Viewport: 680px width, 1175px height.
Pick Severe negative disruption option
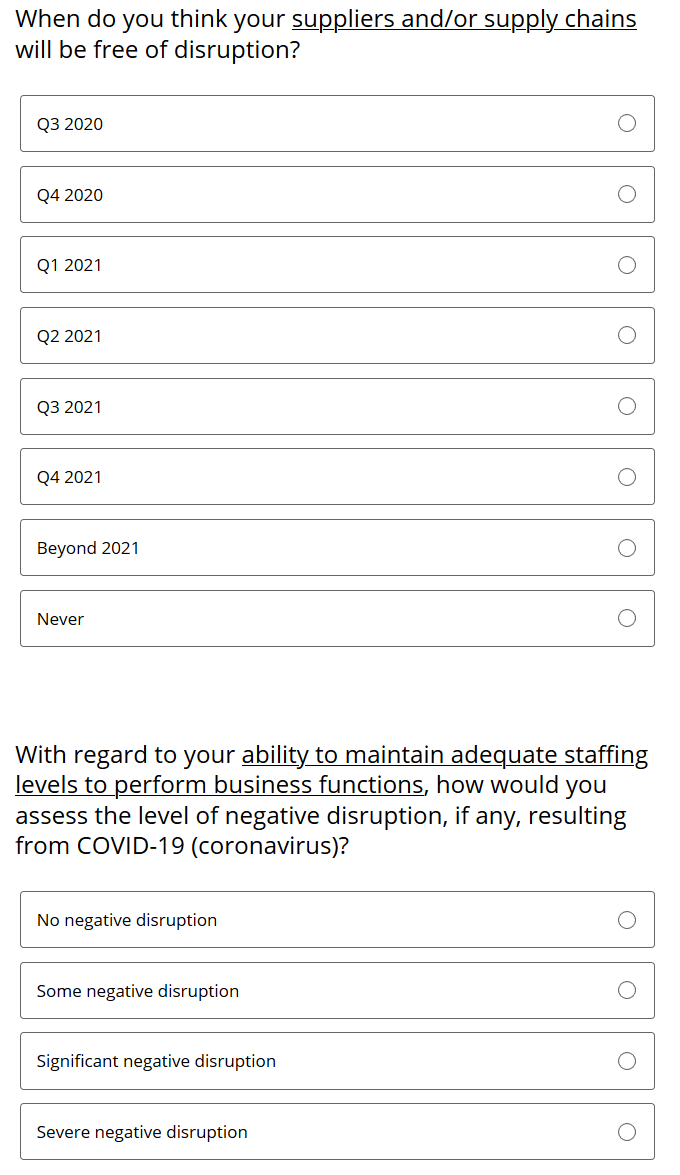tap(627, 1132)
